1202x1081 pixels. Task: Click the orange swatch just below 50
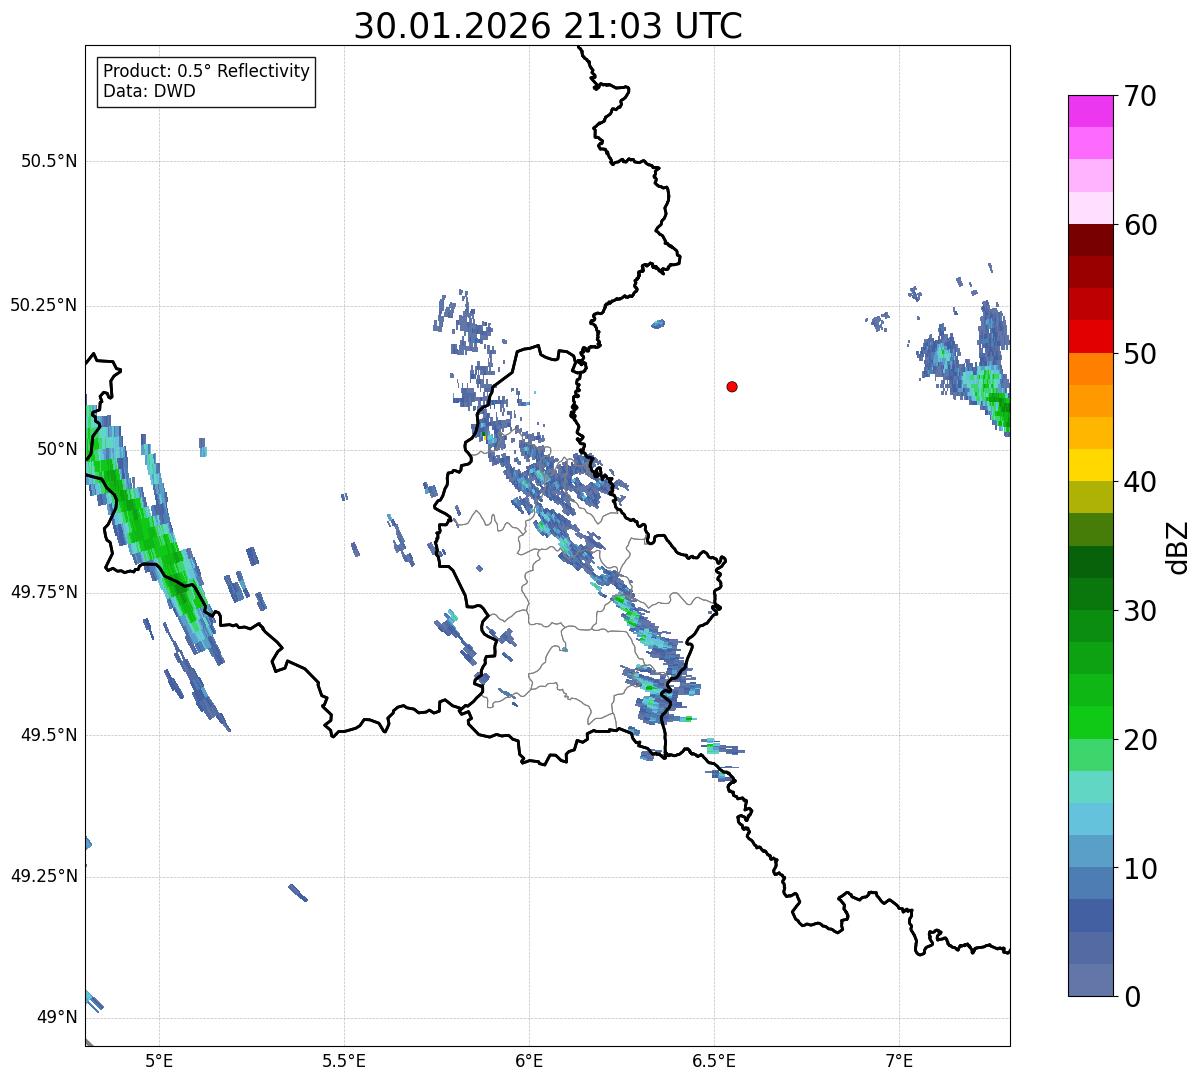pyautogui.click(x=1090, y=369)
